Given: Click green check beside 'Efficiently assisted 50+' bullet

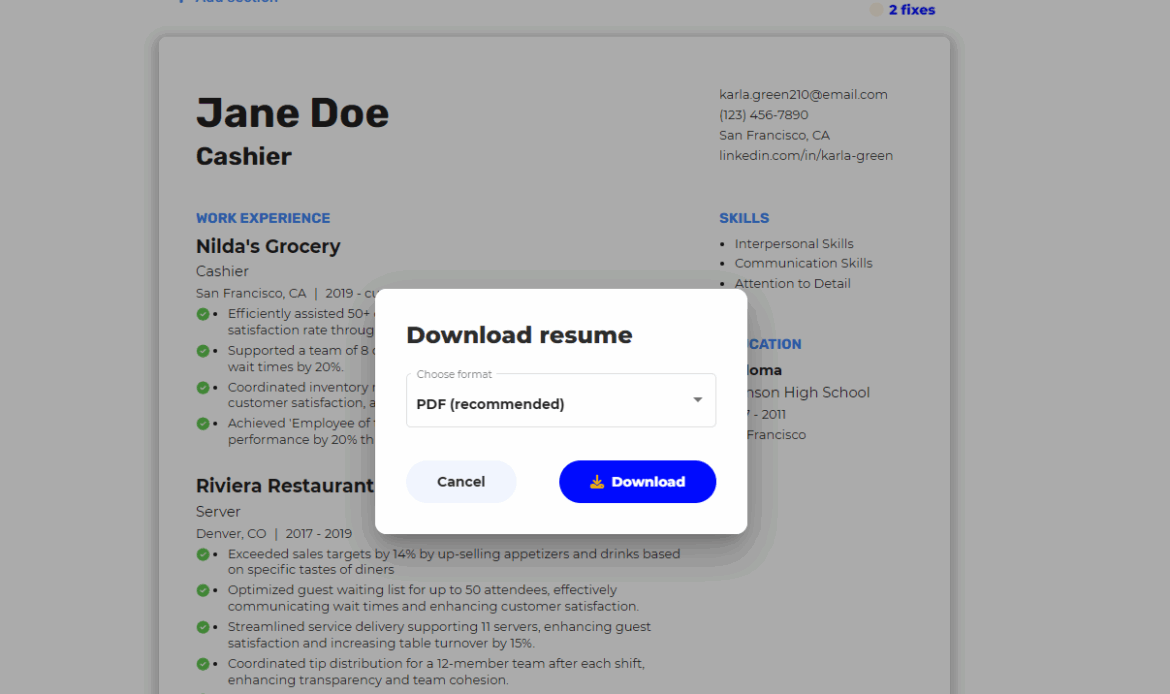Looking at the screenshot, I should [203, 314].
